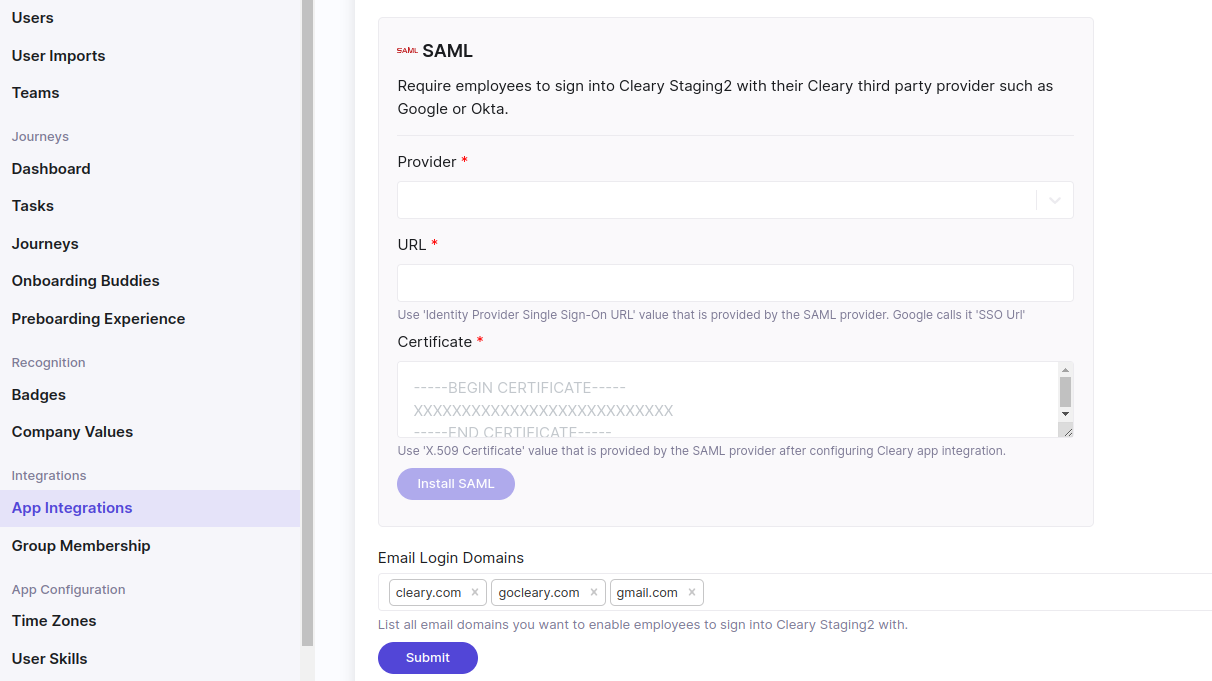Remove the cleary.com domain tag
Viewport: 1212px width, 681px height.
(x=475, y=593)
